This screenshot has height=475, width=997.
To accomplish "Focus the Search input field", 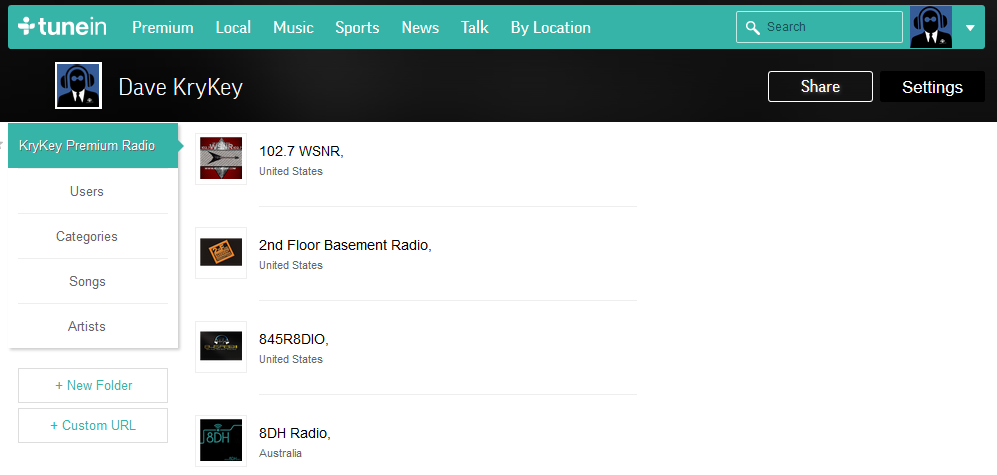I will [x=830, y=28].
